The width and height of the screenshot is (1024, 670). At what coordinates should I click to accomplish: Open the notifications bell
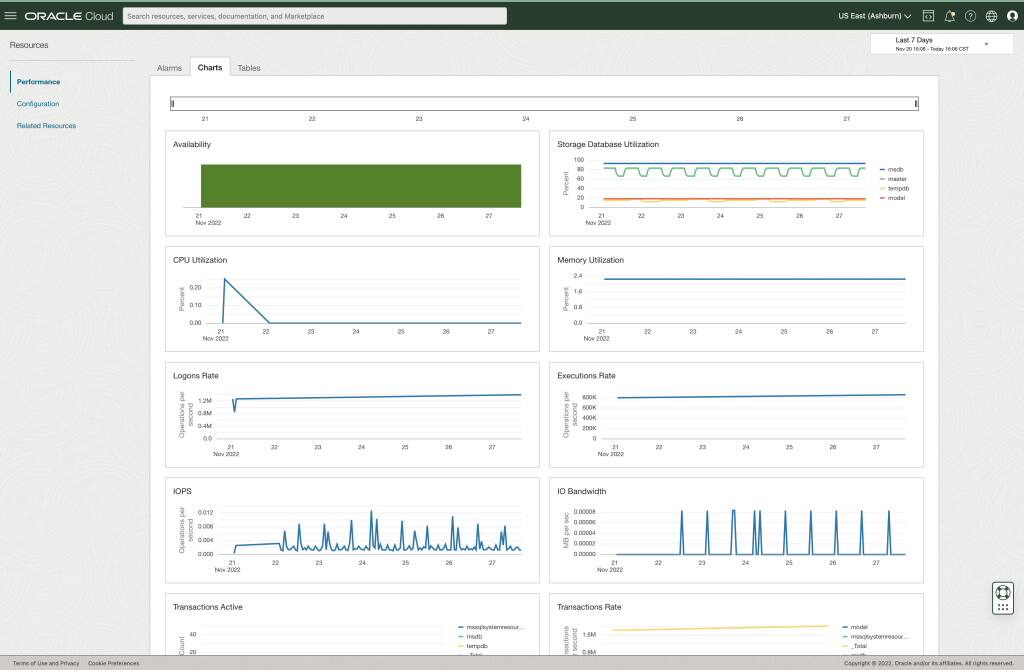click(948, 15)
